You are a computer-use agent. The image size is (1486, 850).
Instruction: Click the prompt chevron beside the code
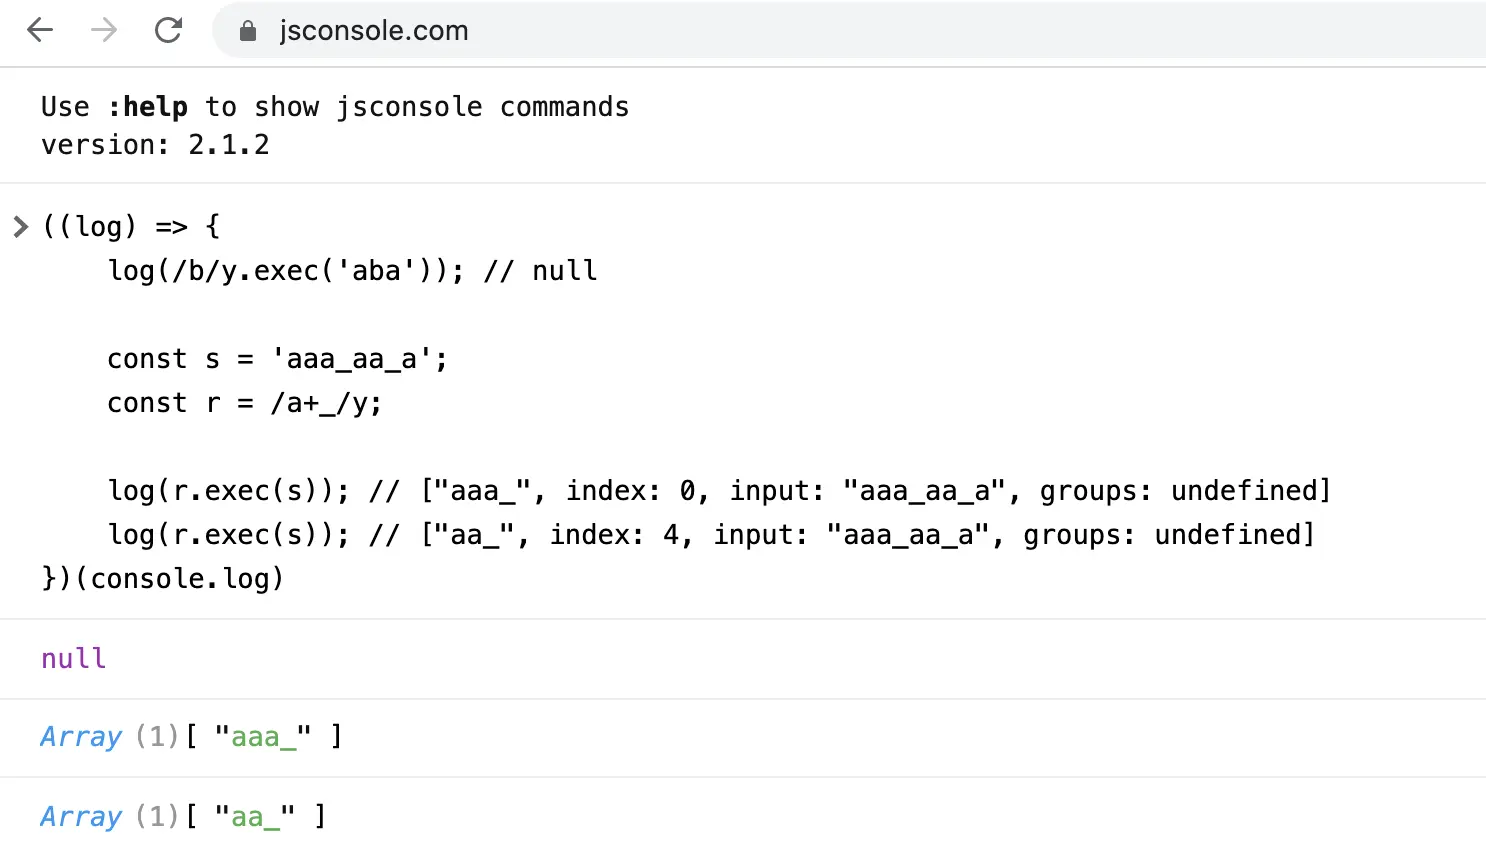coord(20,227)
